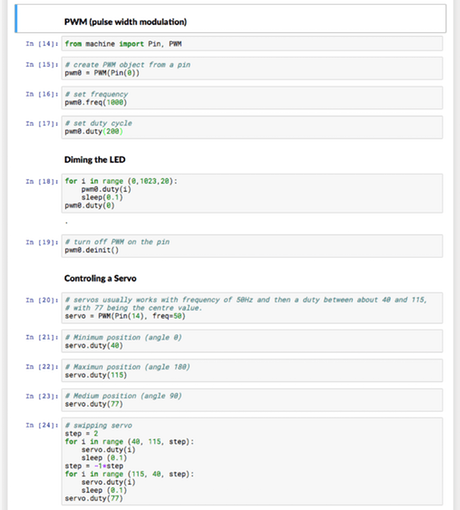This screenshot has width=460, height=510.
Task: Select the PWM (pulse width modulation) heading cell
Action: coord(230,19)
